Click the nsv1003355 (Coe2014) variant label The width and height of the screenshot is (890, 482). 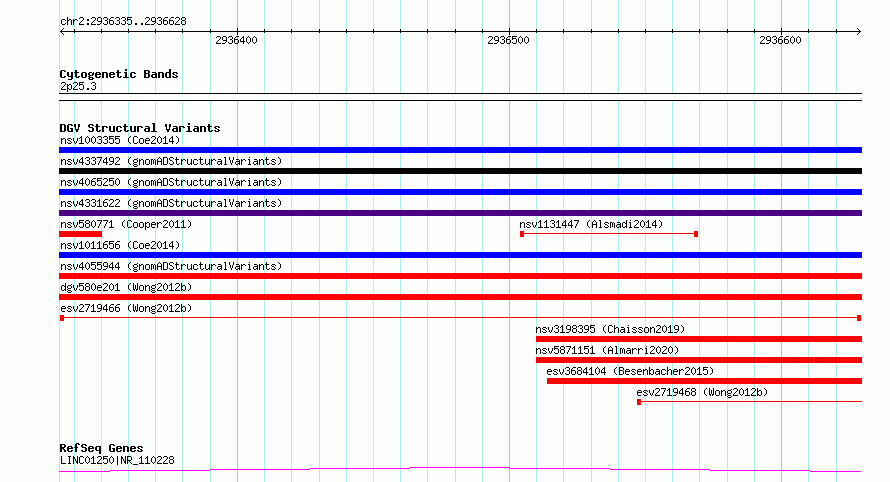tap(120, 140)
